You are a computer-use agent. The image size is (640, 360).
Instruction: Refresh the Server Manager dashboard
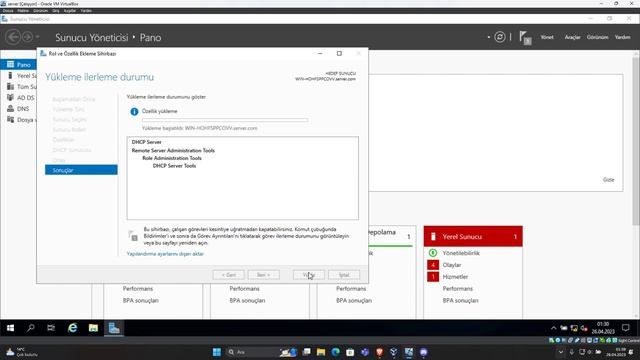coord(500,37)
